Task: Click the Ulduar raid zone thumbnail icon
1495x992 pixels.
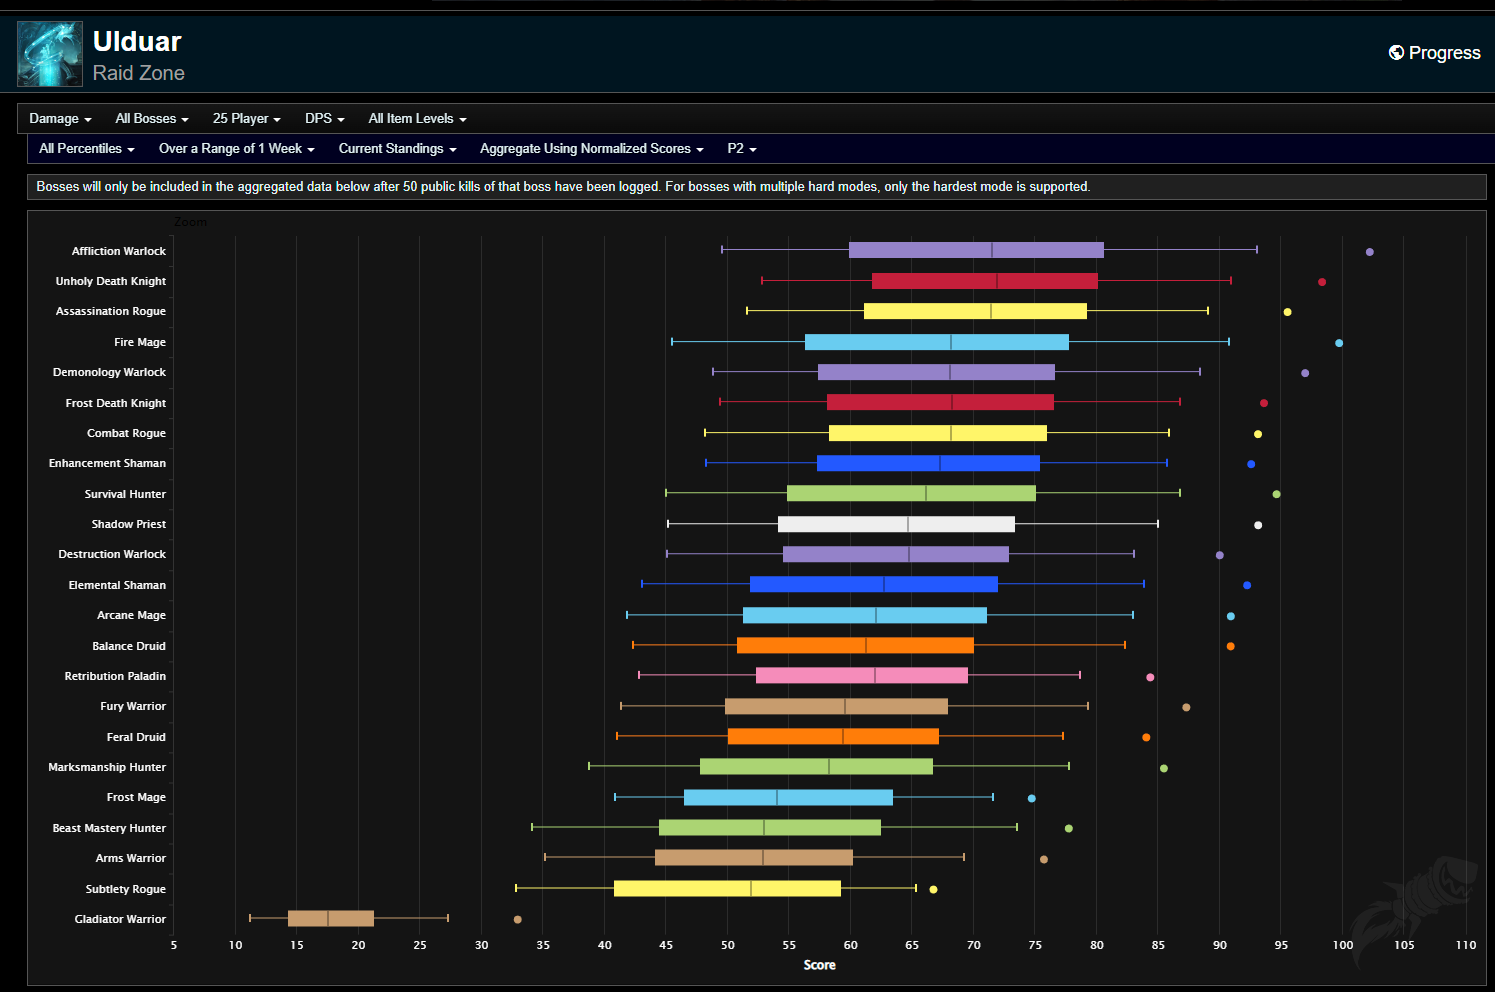Action: point(50,54)
